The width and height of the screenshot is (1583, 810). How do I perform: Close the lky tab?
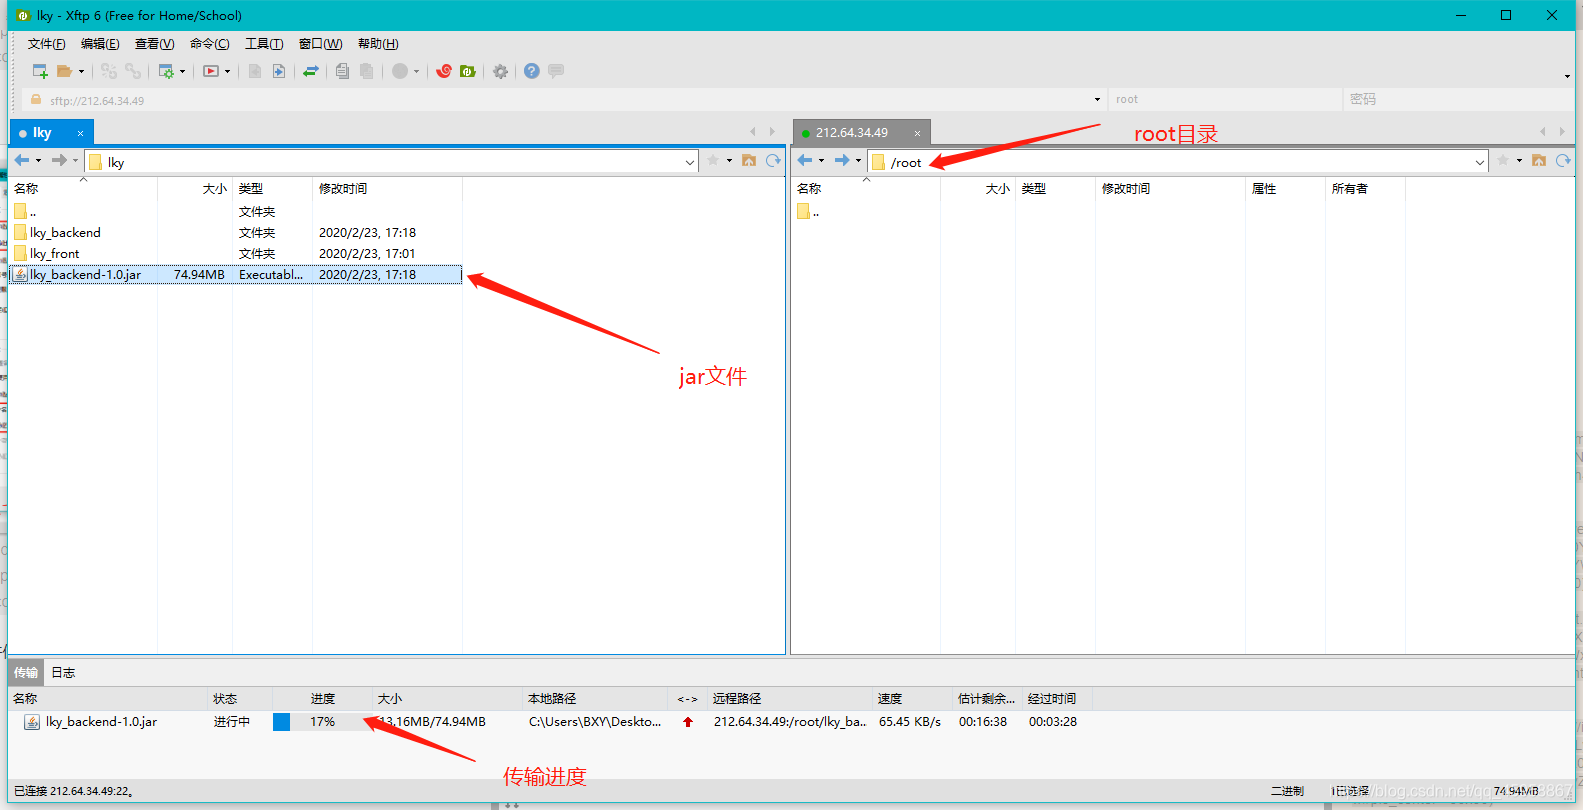click(80, 133)
